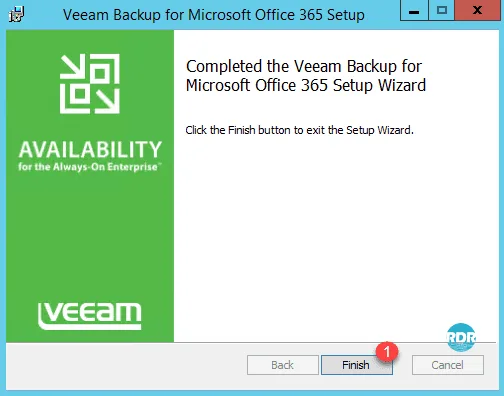Image resolution: width=504 pixels, height=396 pixels.
Task: Click the empty white content area
Action: click(x=333, y=227)
